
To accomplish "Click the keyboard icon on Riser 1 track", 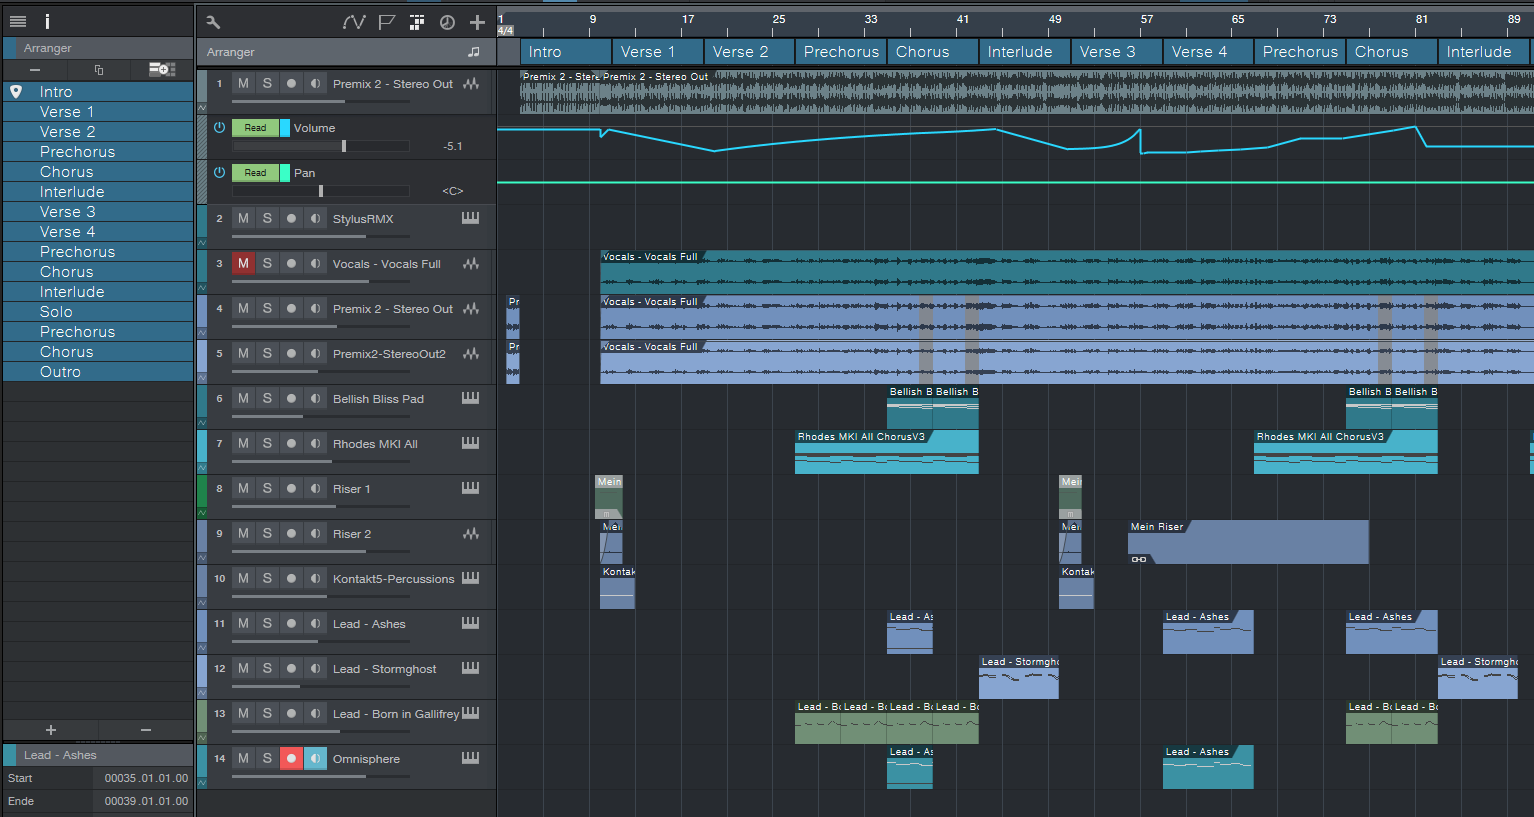I will (x=470, y=489).
